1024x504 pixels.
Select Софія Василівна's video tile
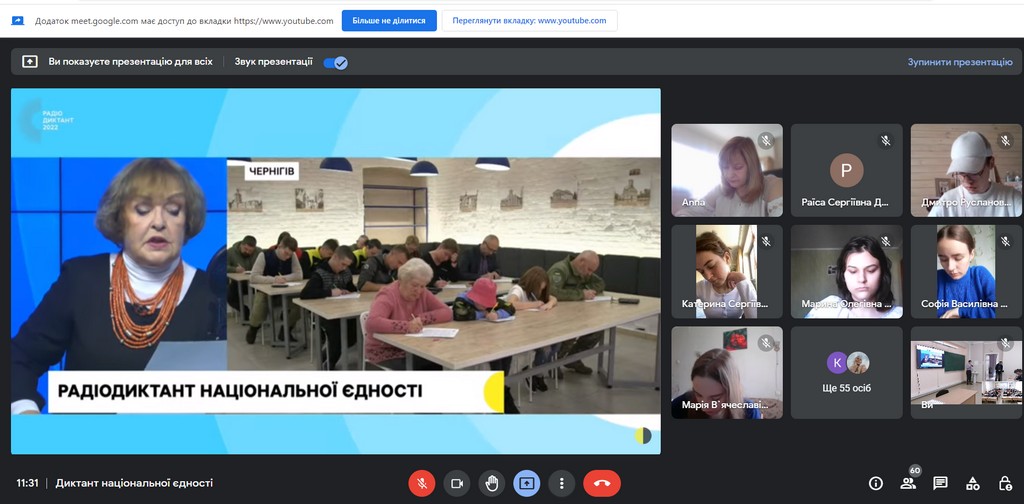click(x=966, y=270)
